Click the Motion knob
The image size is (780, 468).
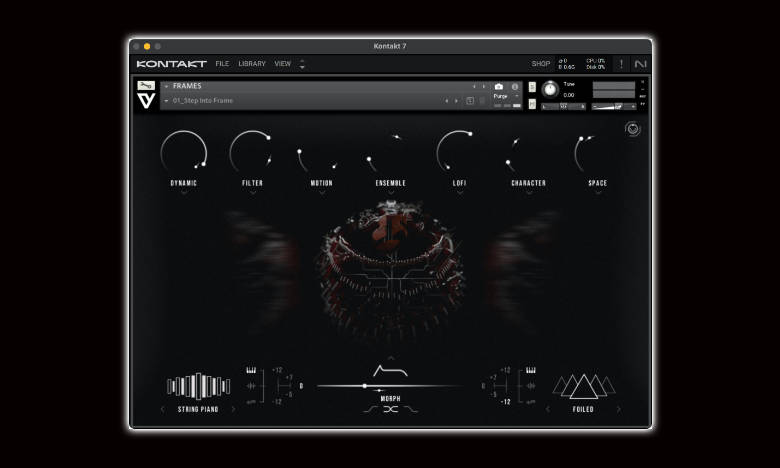[322, 153]
